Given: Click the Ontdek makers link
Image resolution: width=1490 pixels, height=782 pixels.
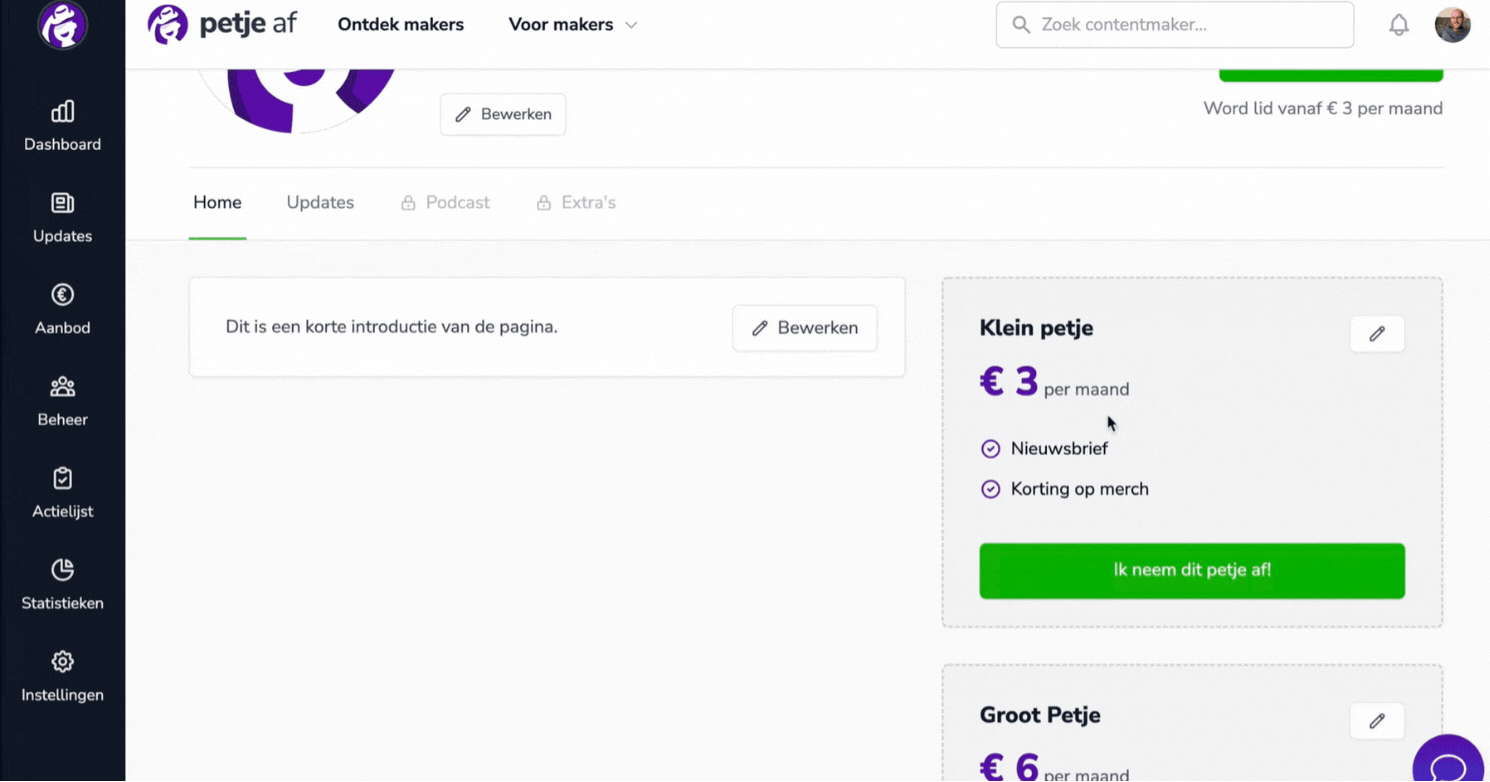Looking at the screenshot, I should click(401, 25).
